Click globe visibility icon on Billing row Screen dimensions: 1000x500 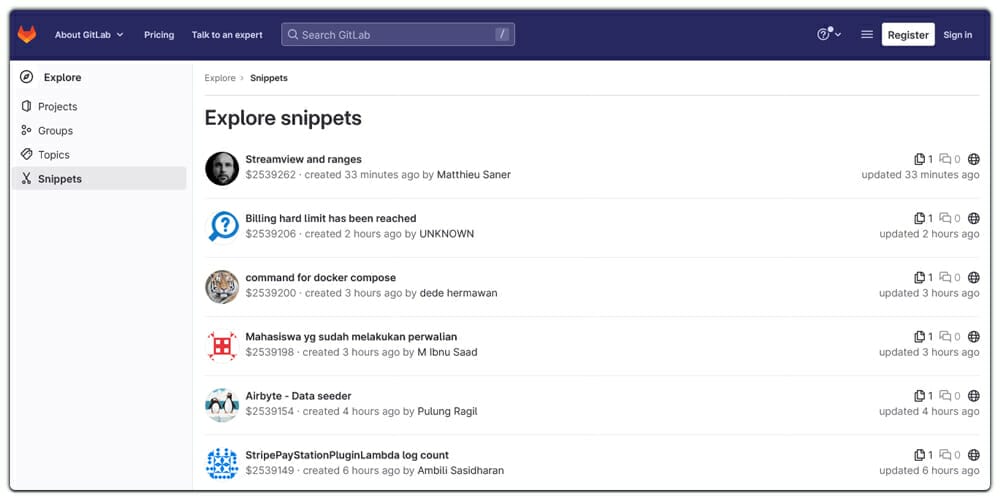click(x=974, y=219)
